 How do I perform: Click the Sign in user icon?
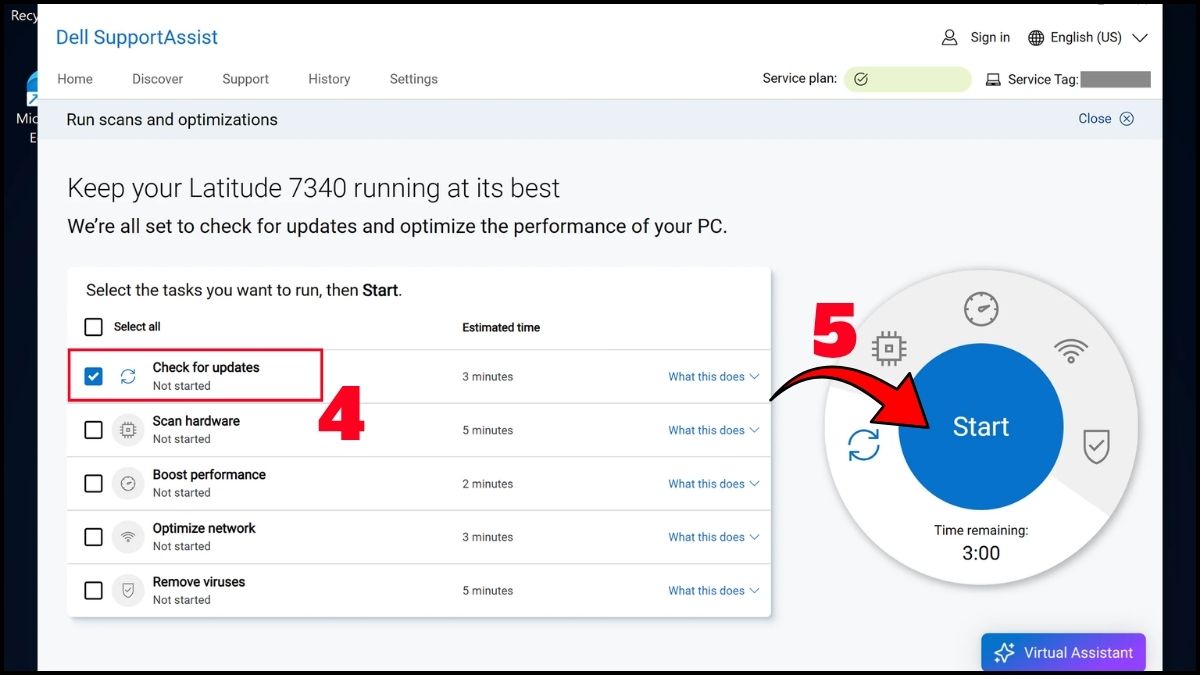[950, 37]
